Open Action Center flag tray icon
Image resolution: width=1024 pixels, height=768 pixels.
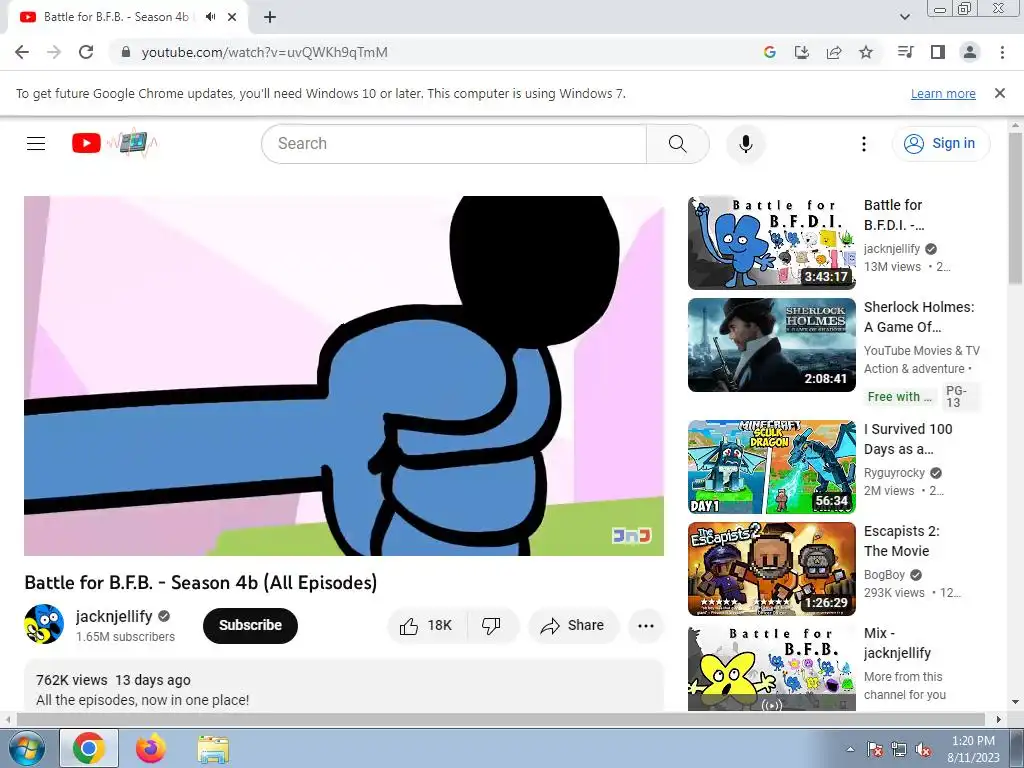[875, 750]
